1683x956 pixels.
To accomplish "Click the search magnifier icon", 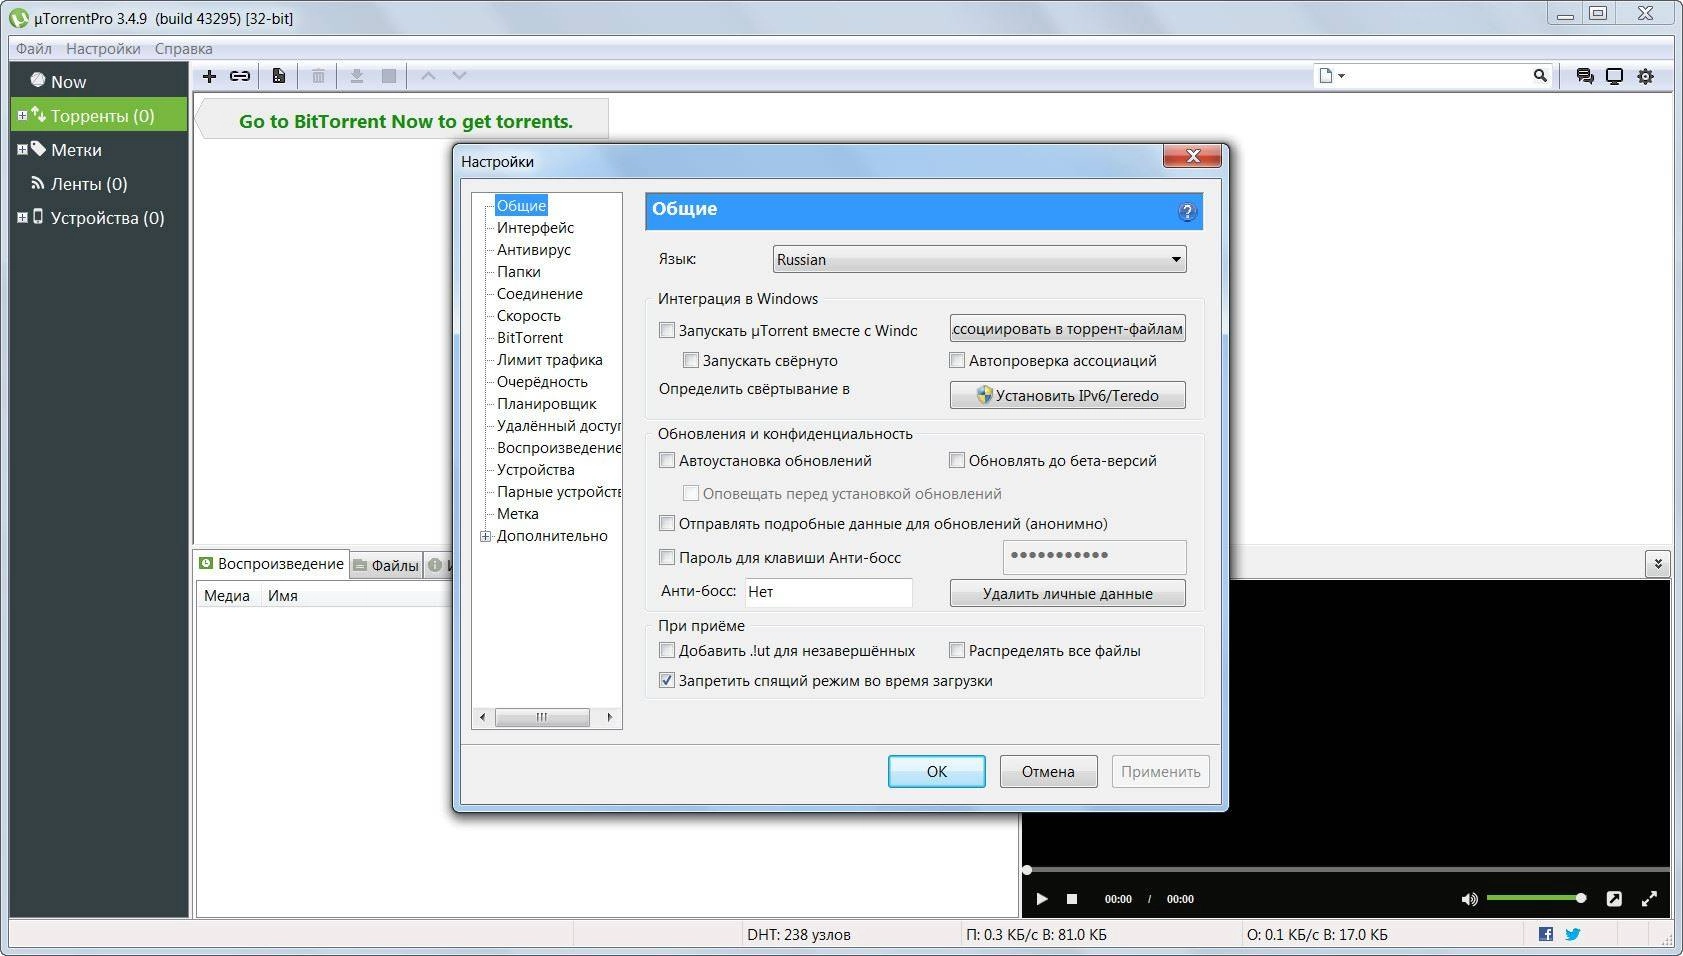I will click(x=1541, y=75).
